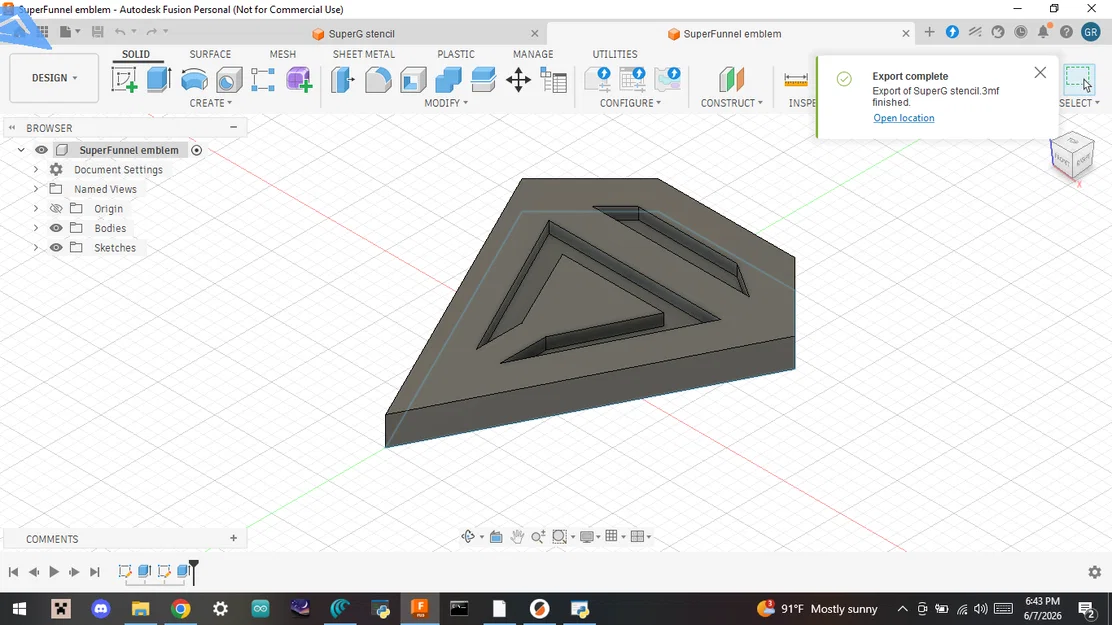
Task: Click the Configure table icon
Action: tap(632, 79)
